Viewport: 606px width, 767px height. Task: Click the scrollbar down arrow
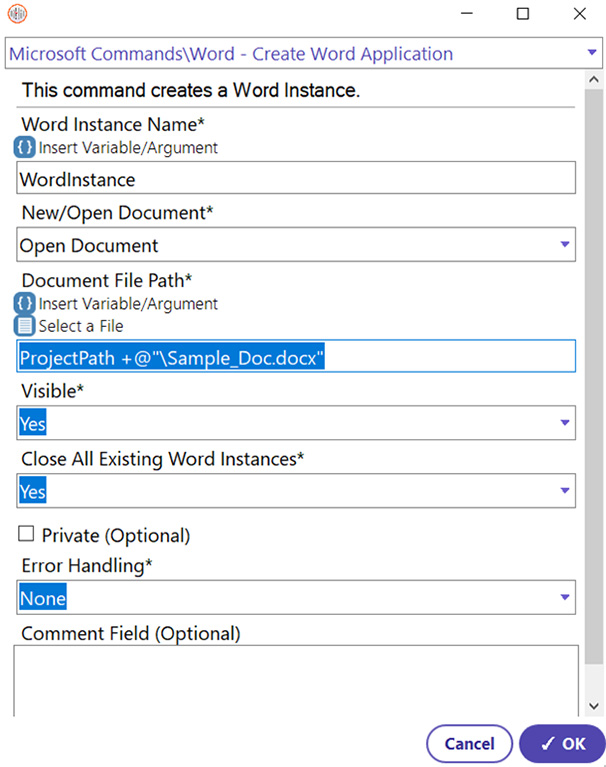click(594, 706)
